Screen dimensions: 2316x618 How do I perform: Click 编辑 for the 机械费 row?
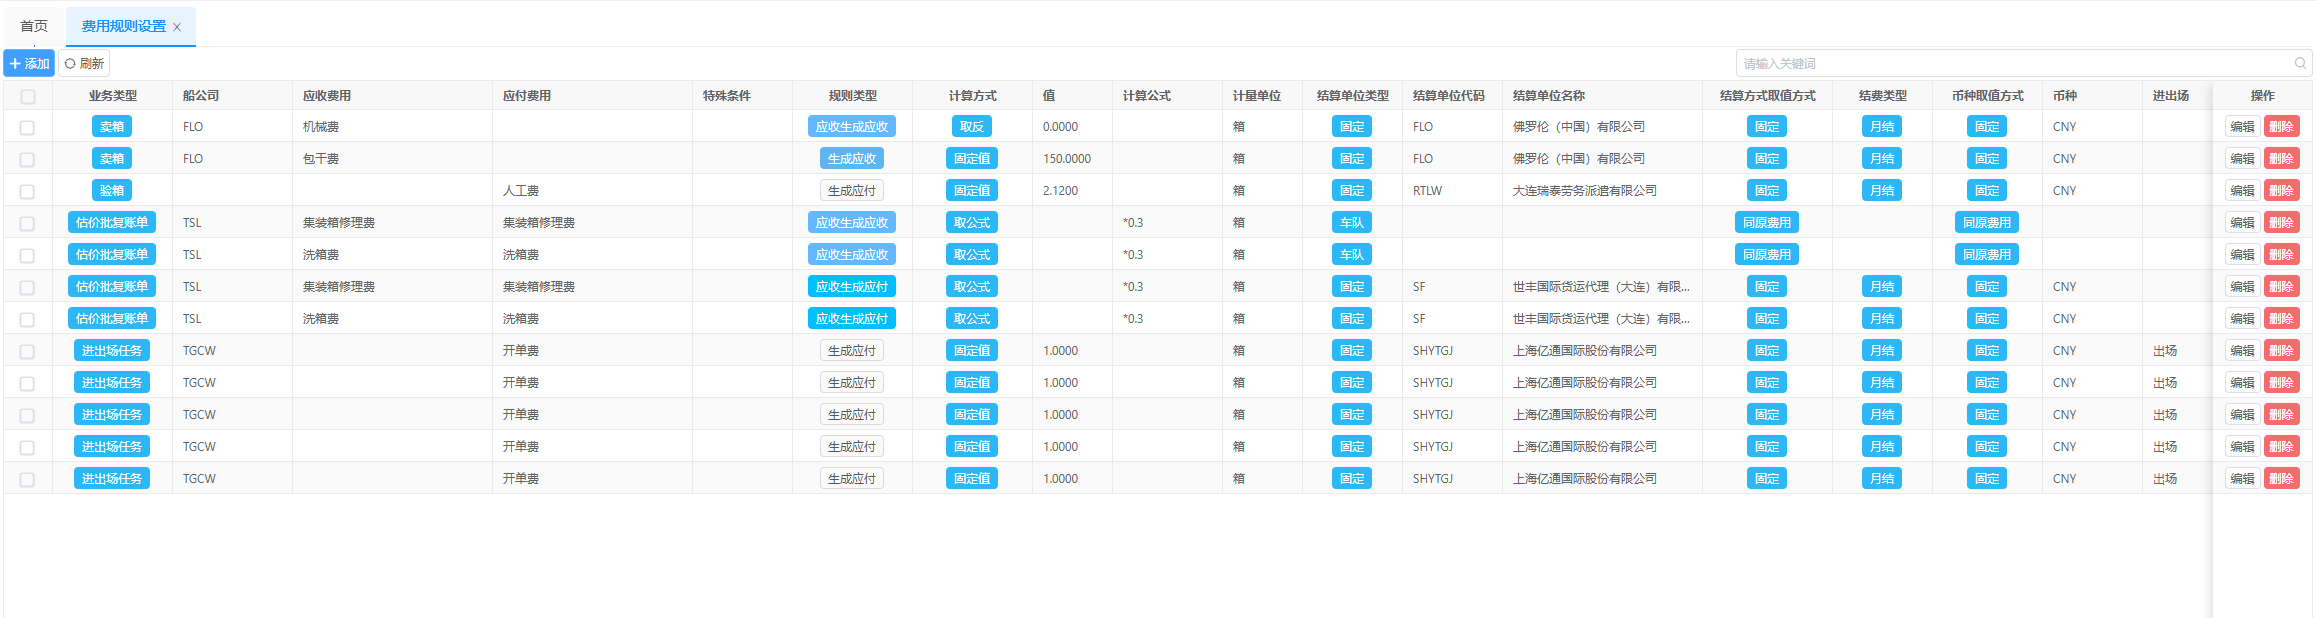click(2242, 127)
